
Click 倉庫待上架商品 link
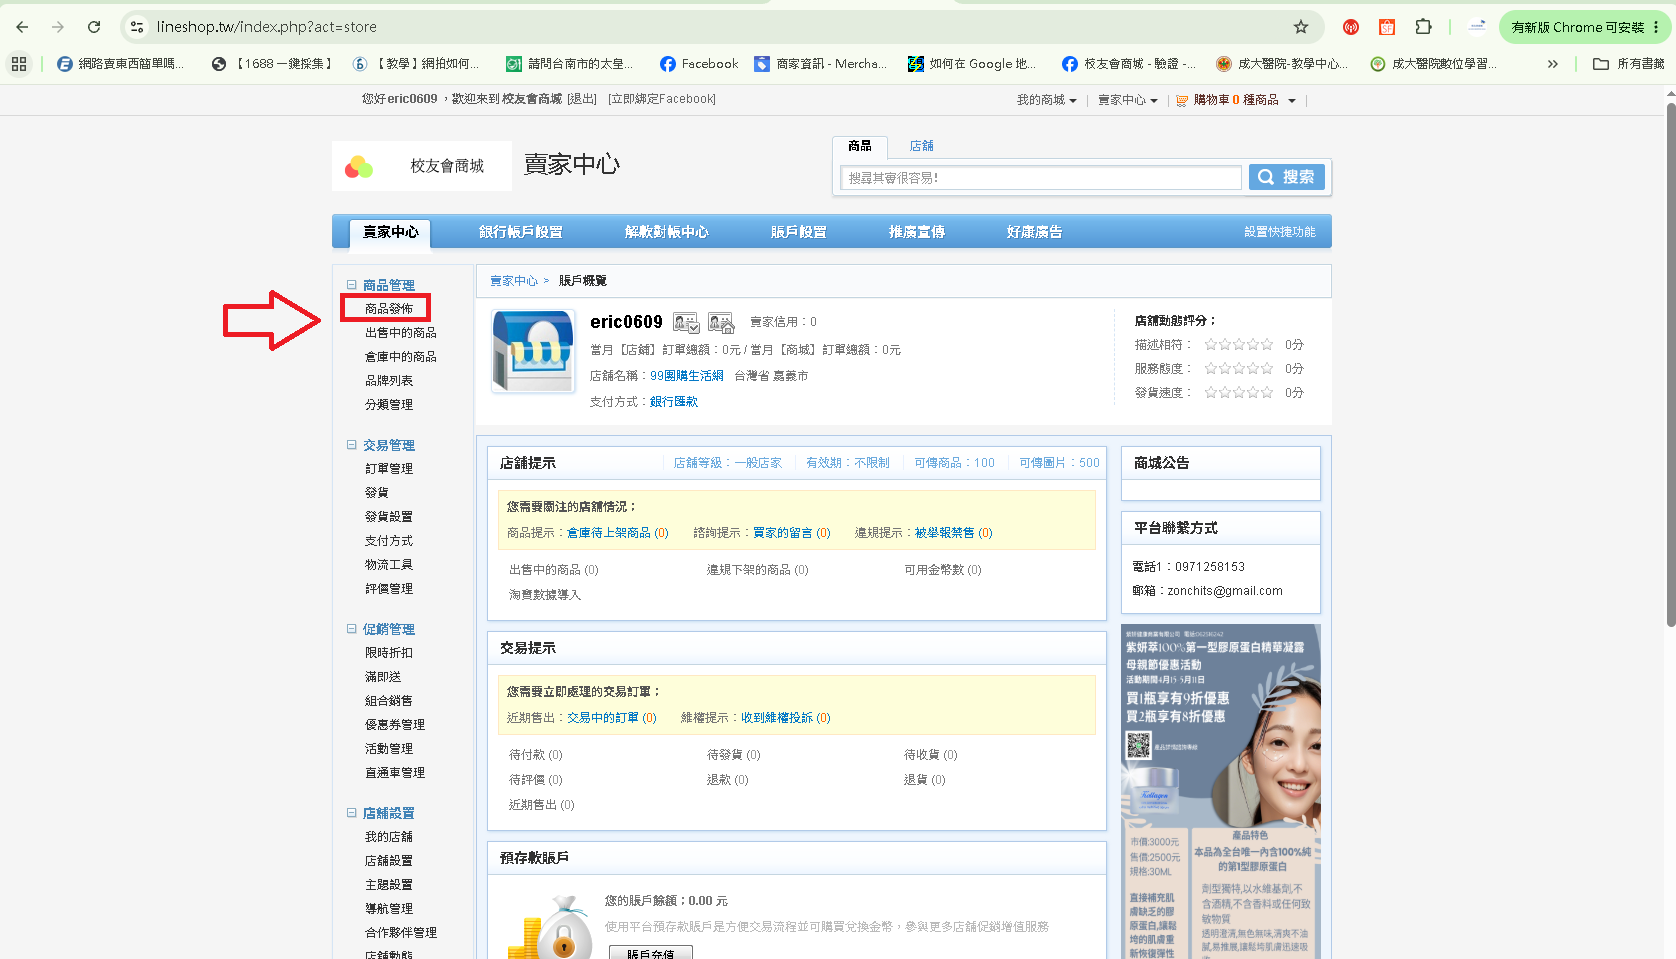coord(609,533)
